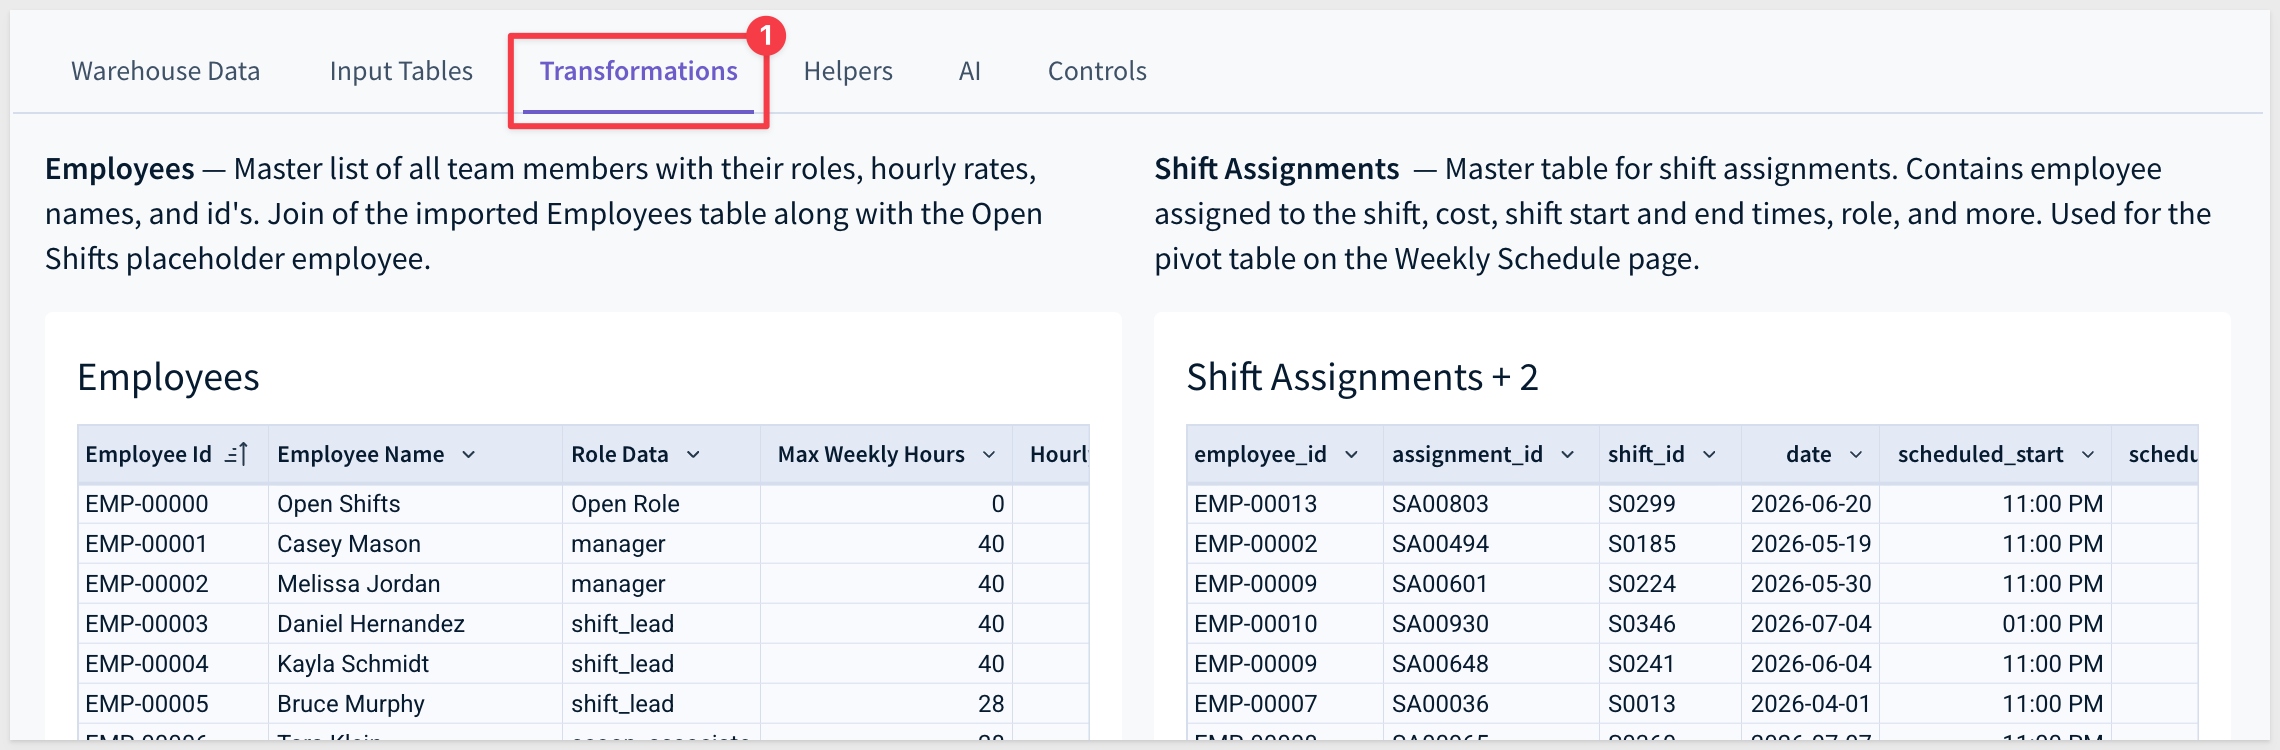This screenshot has width=2280, height=750.
Task: Click the Bruce Murphy name cell
Action: click(x=415, y=704)
